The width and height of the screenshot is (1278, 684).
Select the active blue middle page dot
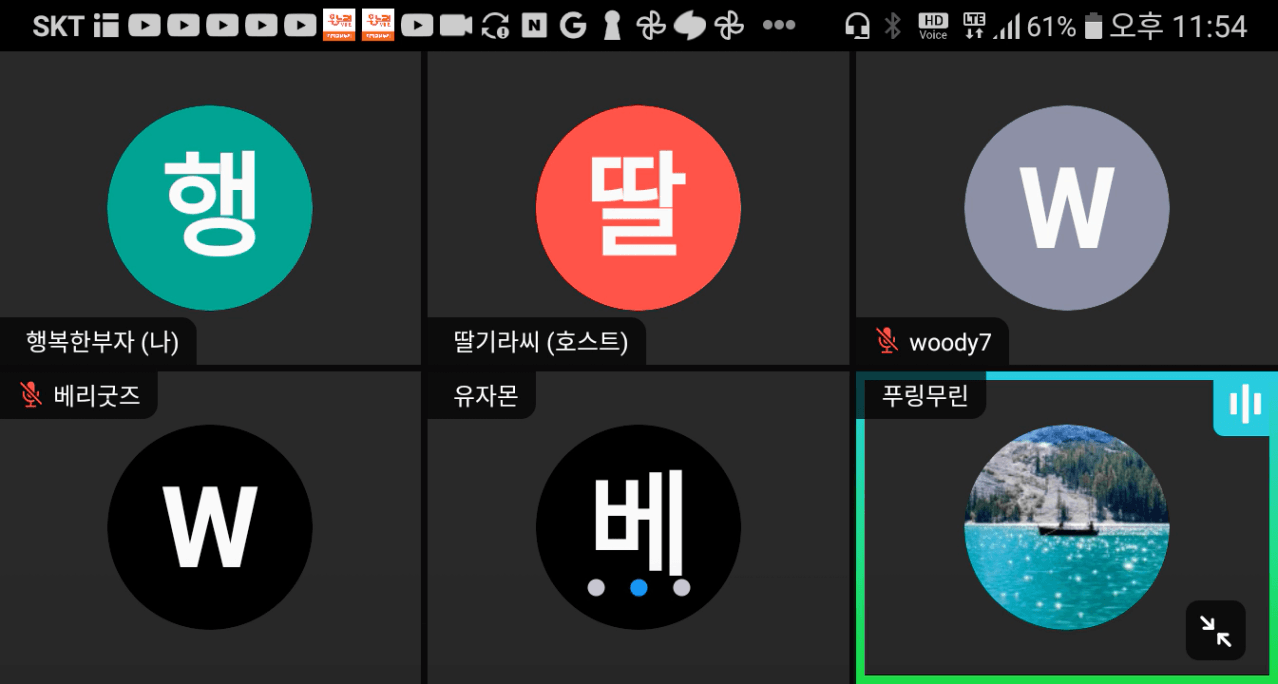coord(639,587)
